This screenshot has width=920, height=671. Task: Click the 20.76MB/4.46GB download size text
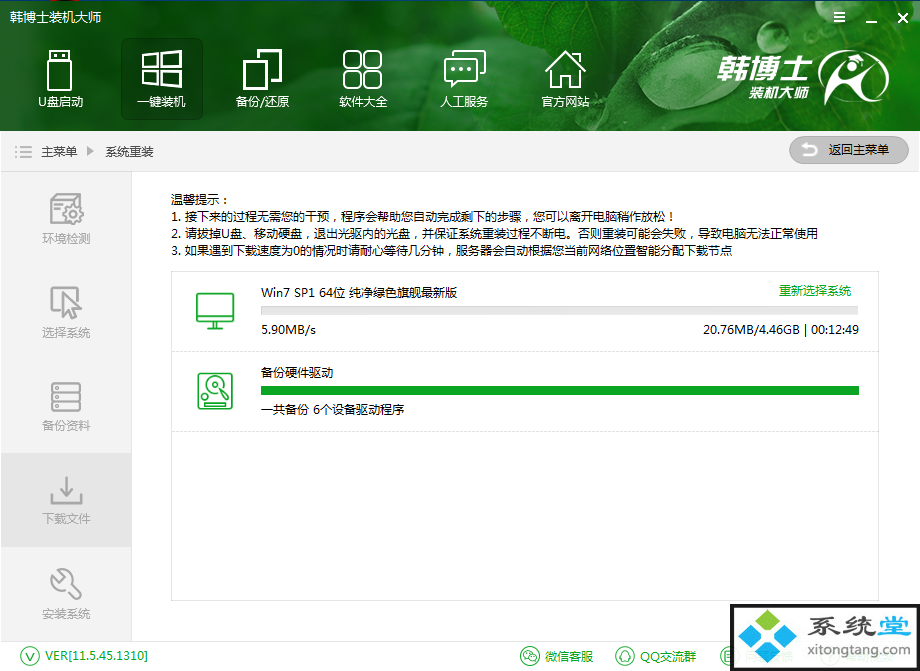[751, 330]
